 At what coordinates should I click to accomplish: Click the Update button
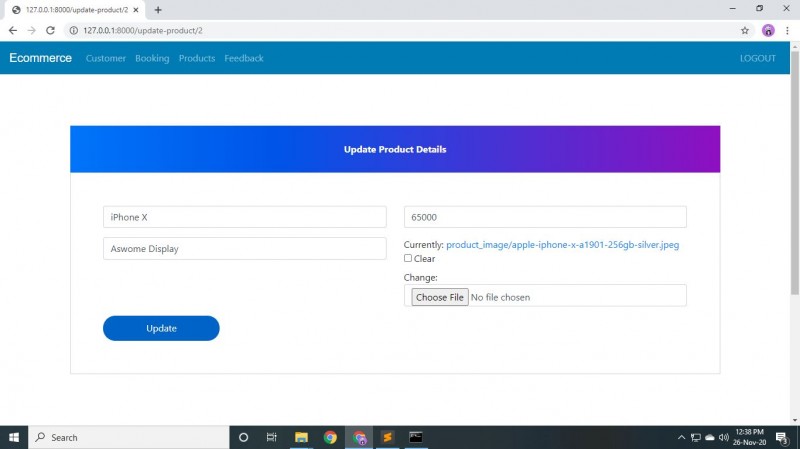pos(161,328)
